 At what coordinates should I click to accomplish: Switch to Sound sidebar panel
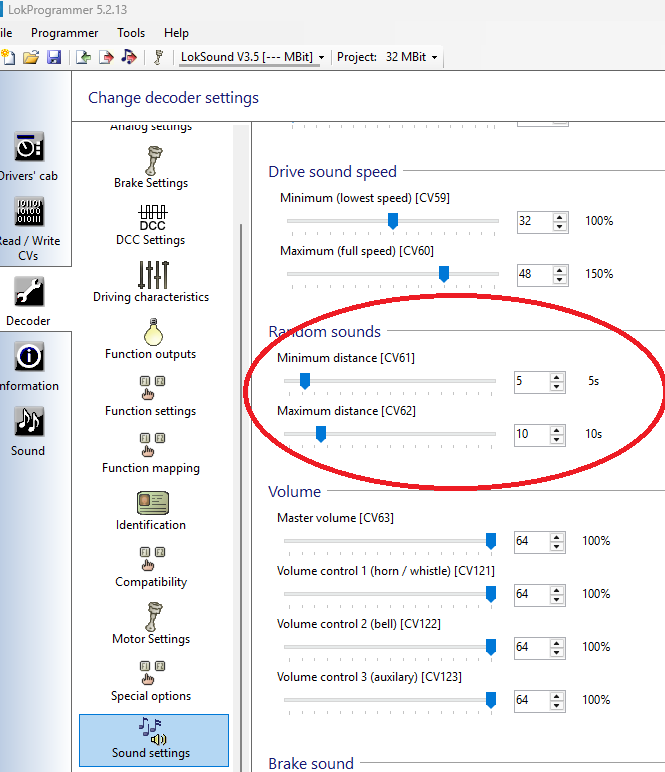(x=28, y=431)
